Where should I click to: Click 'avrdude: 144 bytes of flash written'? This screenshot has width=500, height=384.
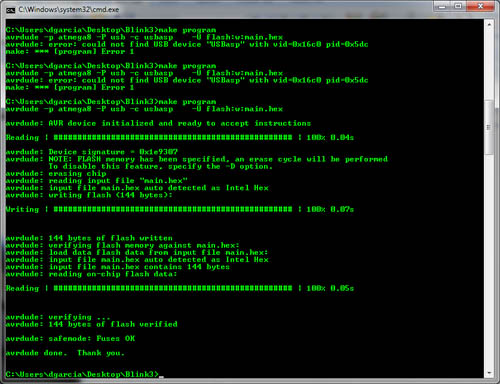click(x=89, y=238)
